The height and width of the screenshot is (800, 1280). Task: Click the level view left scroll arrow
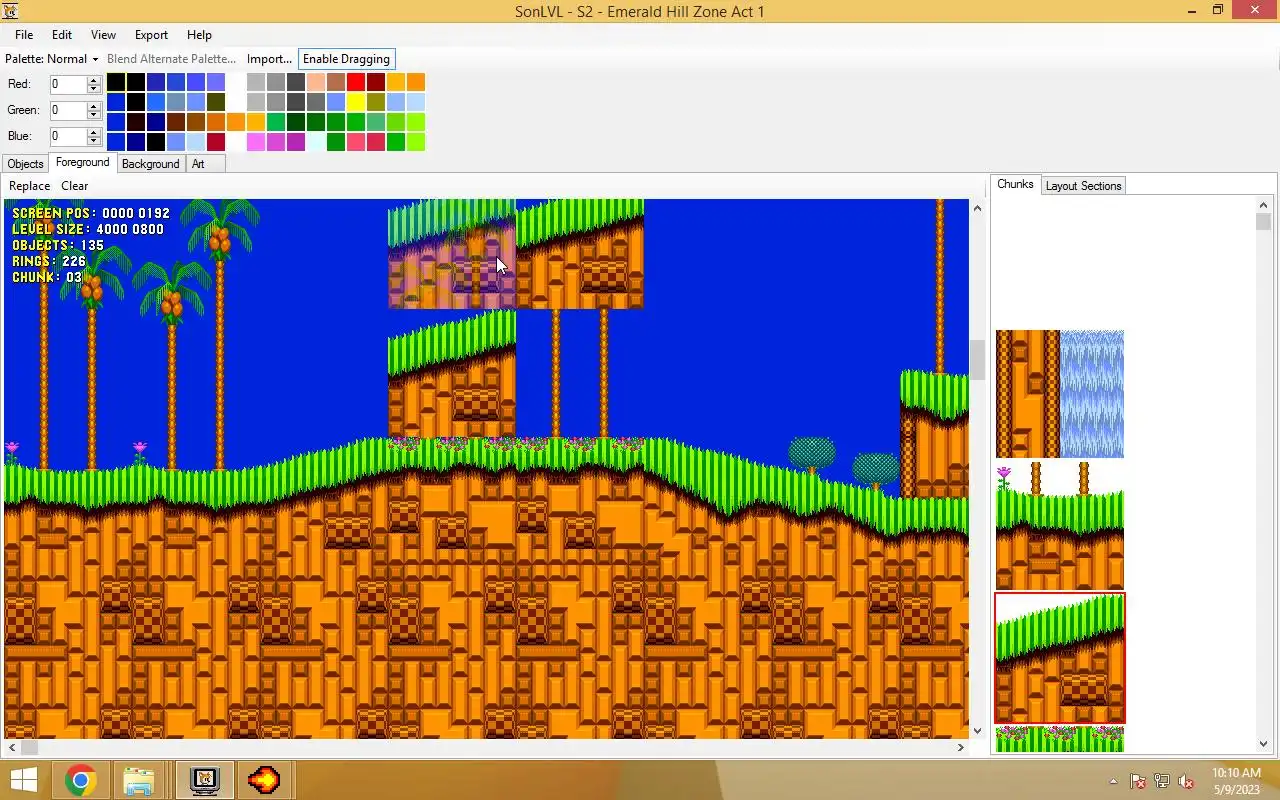[x=12, y=747]
